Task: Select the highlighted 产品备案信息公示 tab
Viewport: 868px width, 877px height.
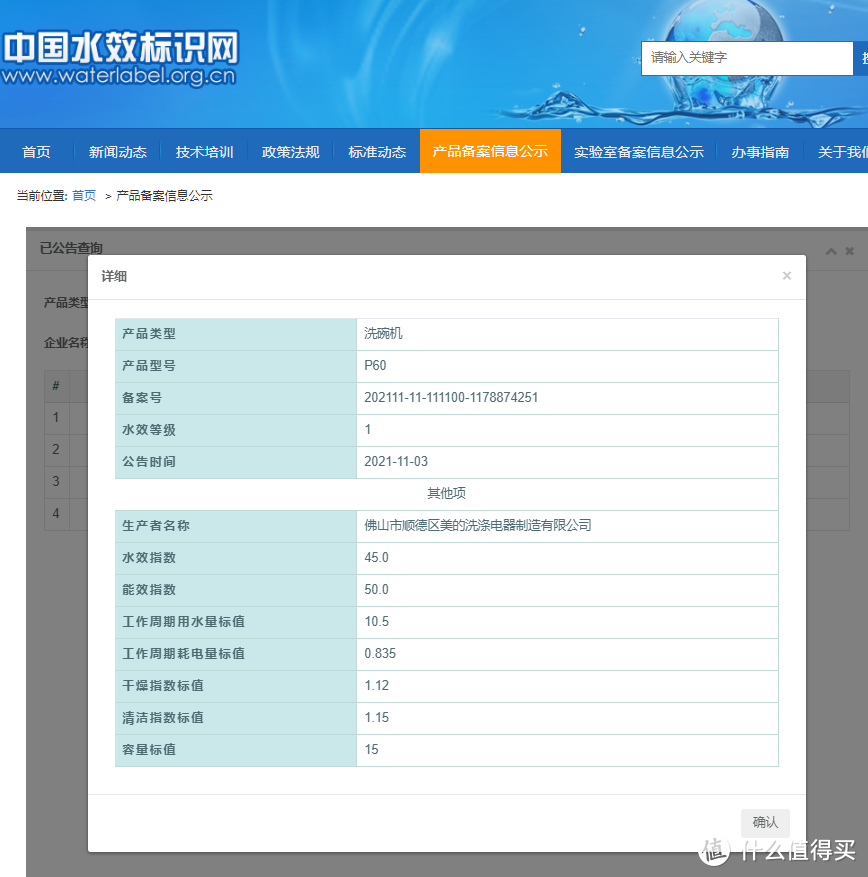Action: pyautogui.click(x=490, y=152)
